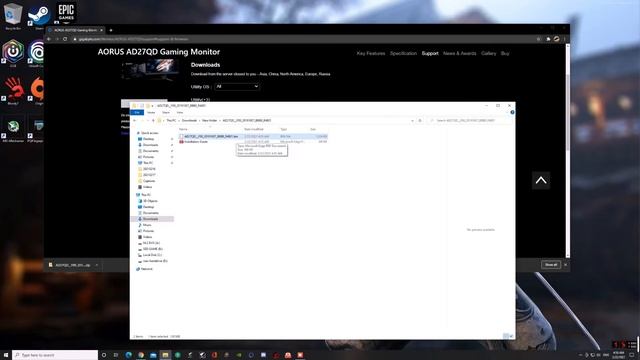This screenshot has height=360, width=640.
Task: Open the Recycle Bin desktop icon
Action: click(13, 16)
